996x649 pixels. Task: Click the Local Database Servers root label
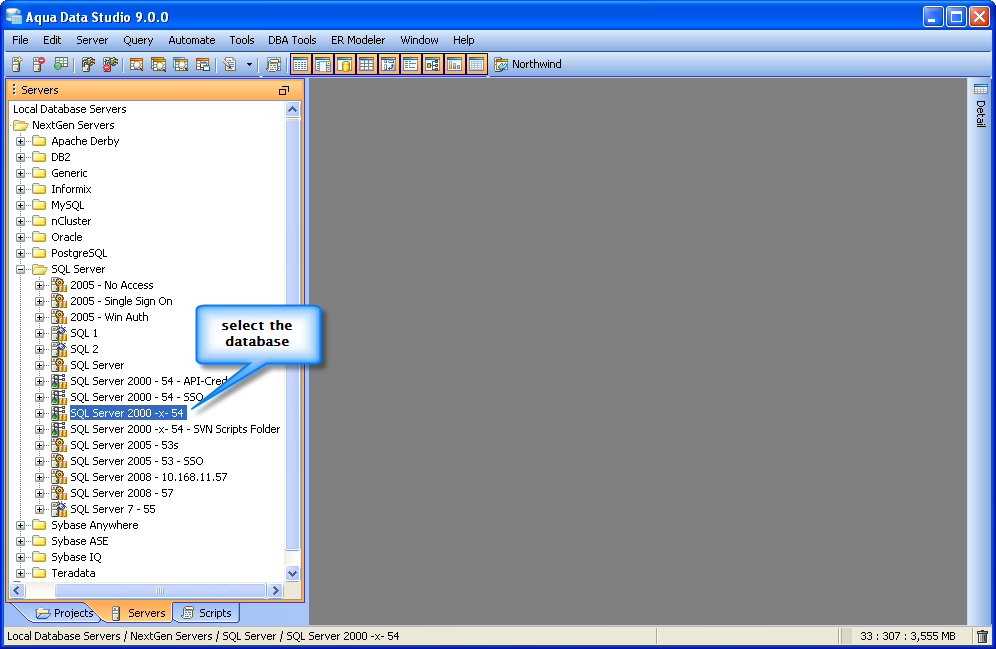click(69, 109)
